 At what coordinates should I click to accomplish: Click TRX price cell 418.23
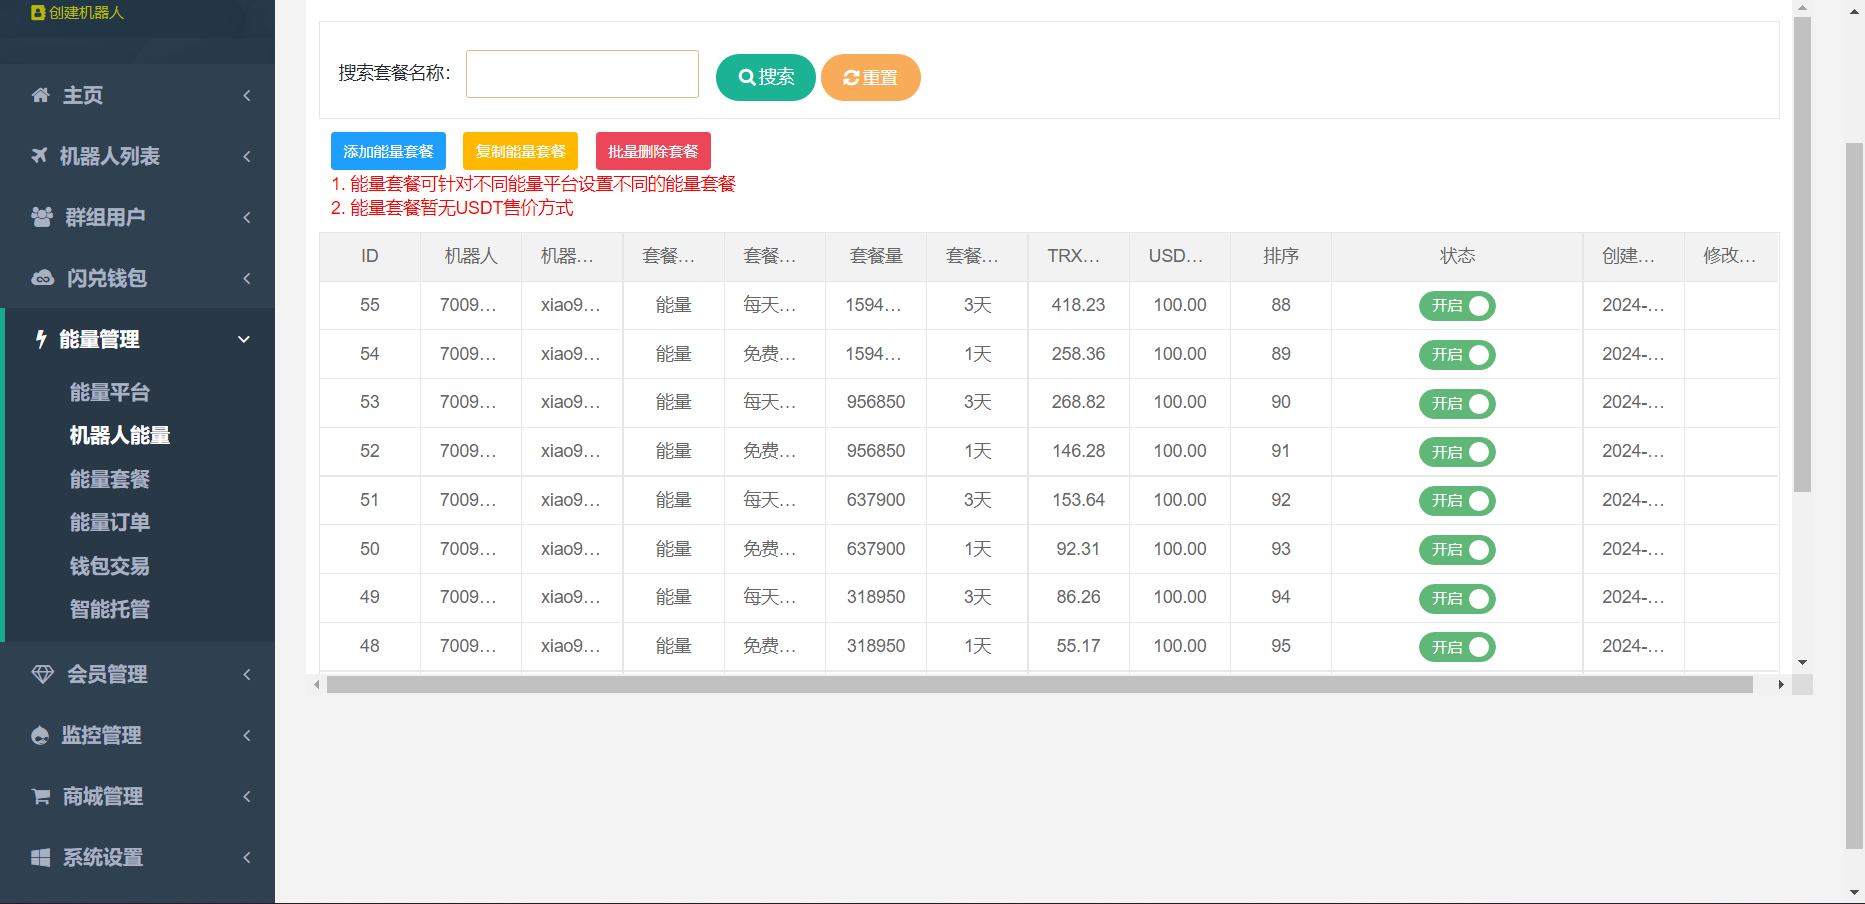tap(1078, 305)
